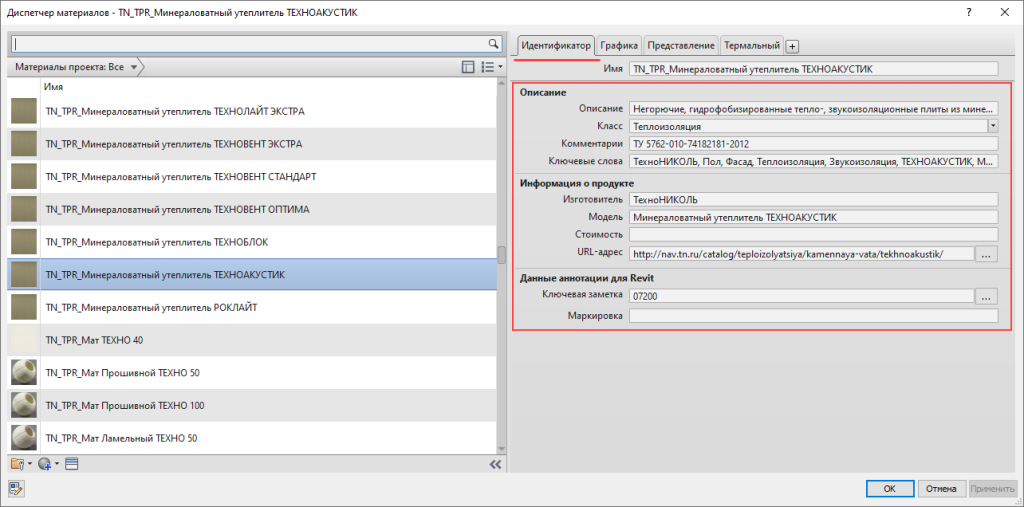Click the Ключевые слова input field
1024x507 pixels.
[814, 161]
